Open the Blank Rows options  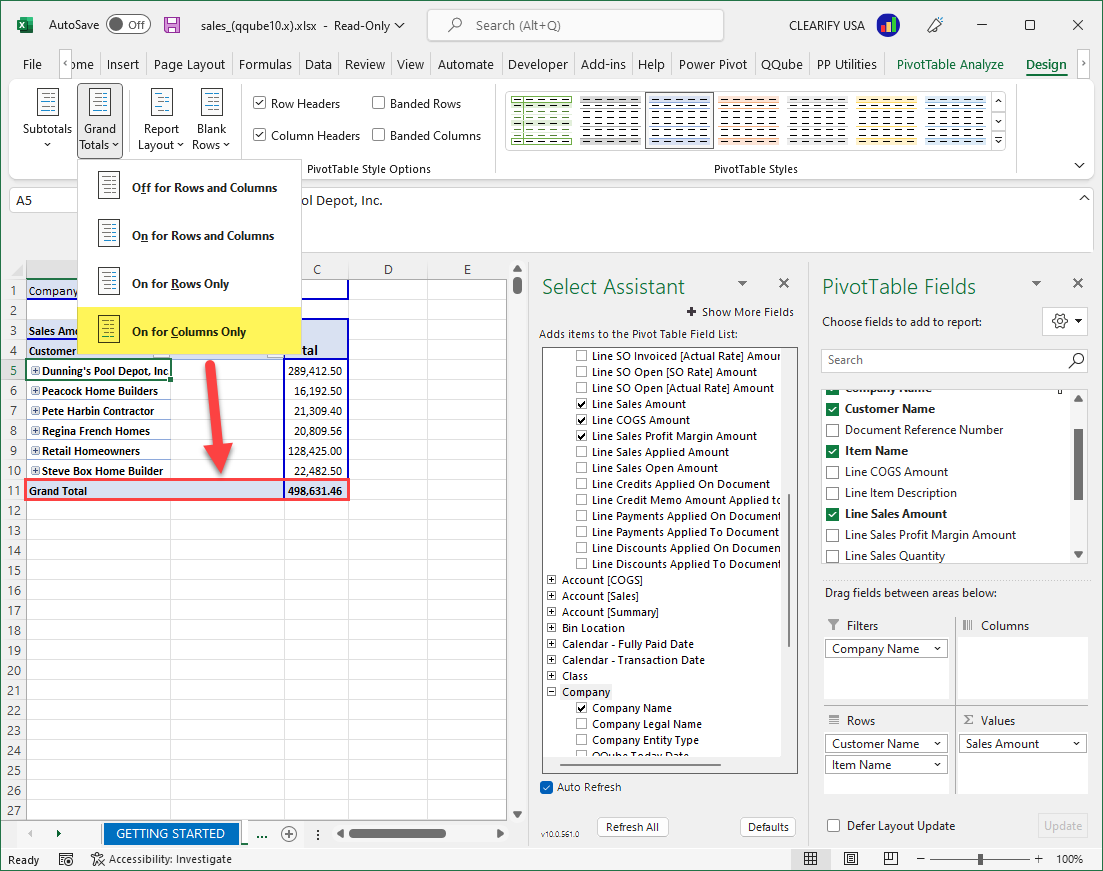[211, 120]
